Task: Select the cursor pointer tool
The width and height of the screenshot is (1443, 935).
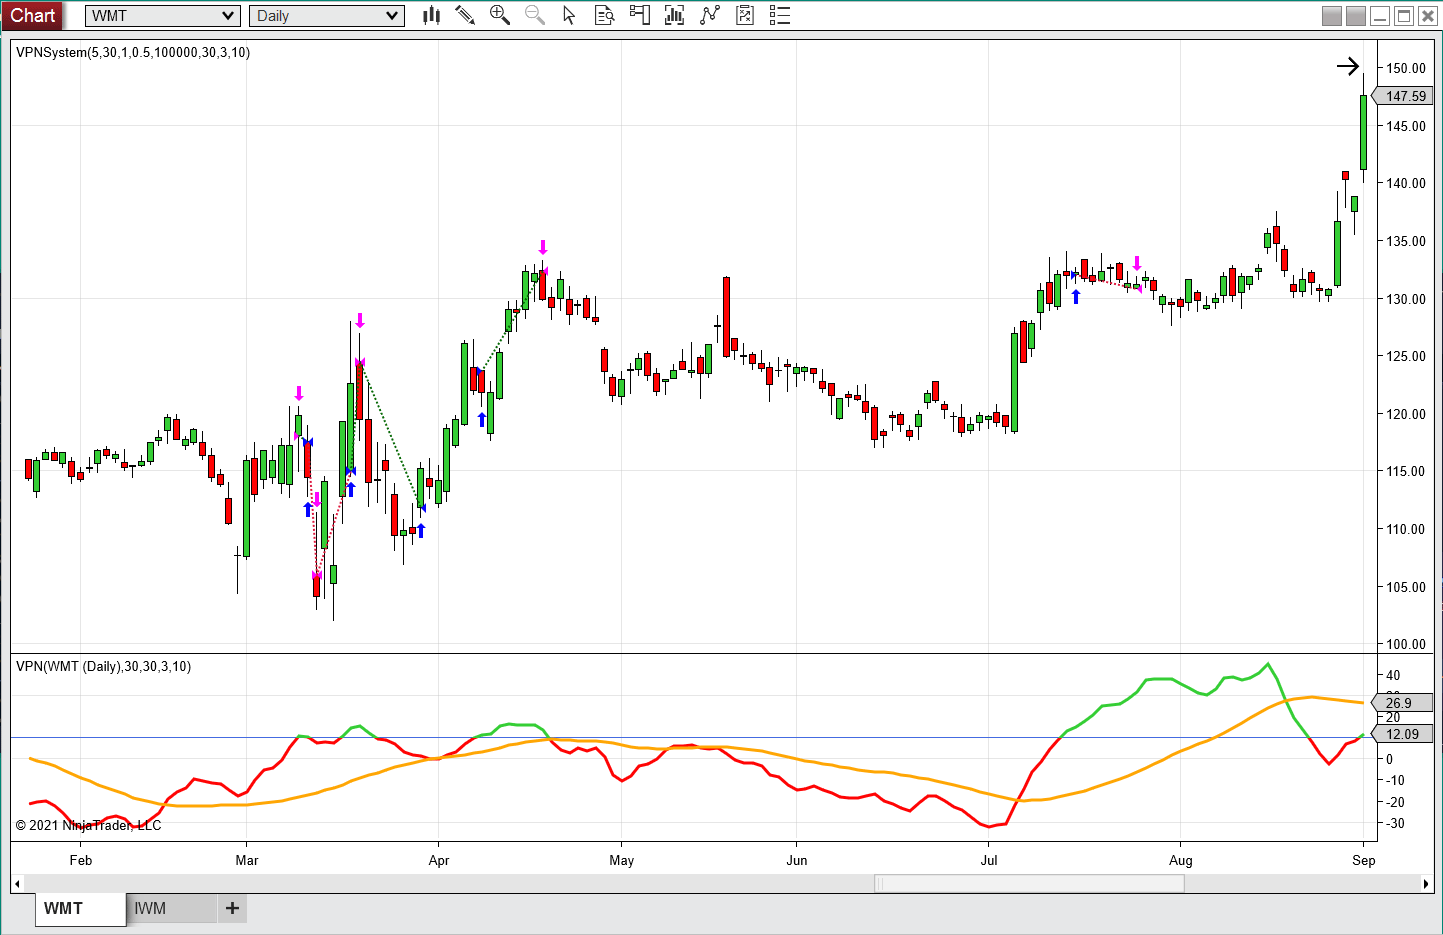Action: pos(569,15)
